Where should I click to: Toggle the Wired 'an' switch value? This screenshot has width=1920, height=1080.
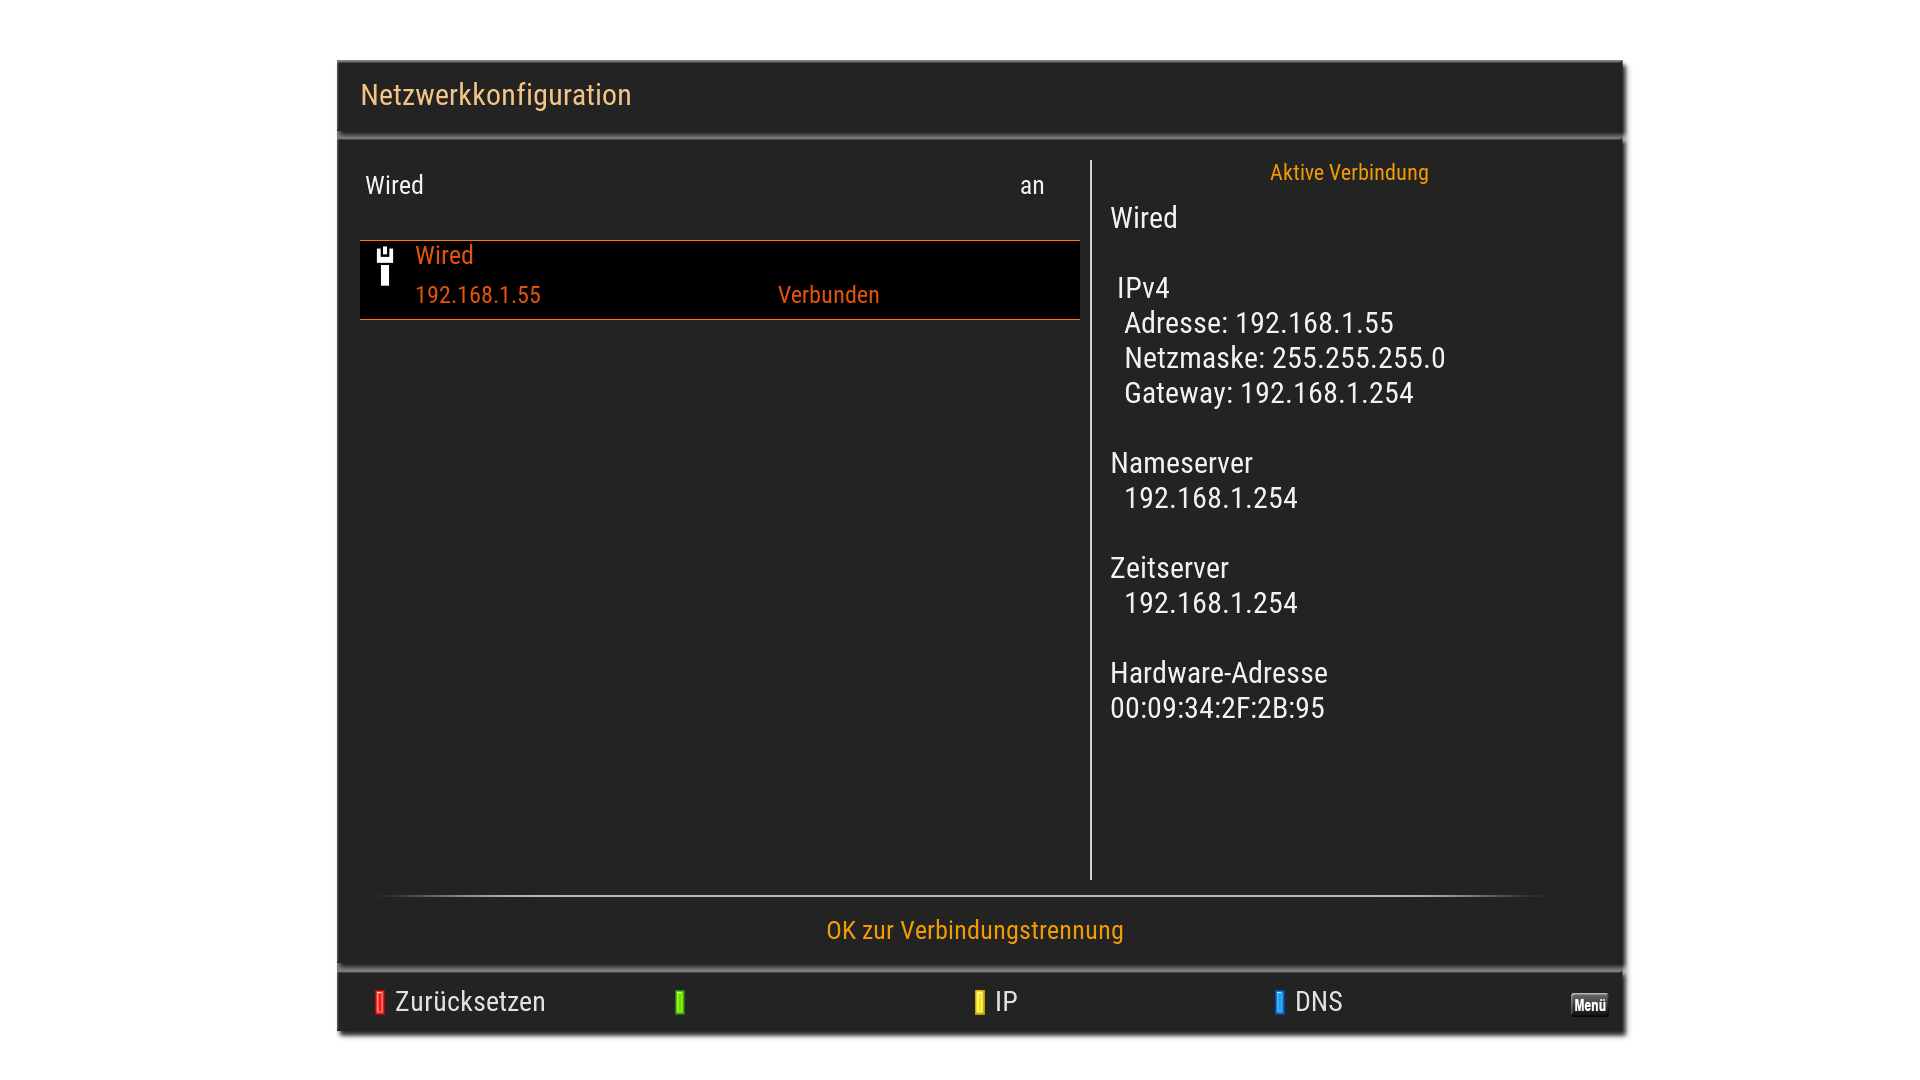click(x=1031, y=186)
